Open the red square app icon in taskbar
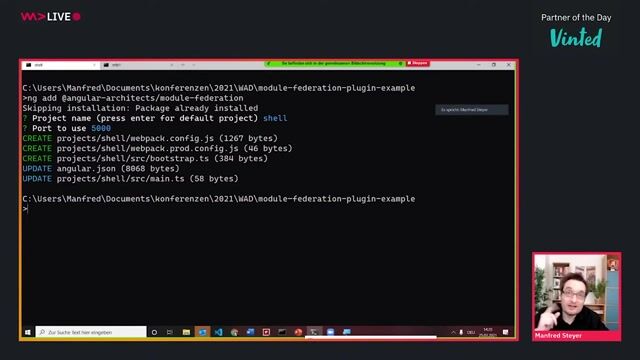640x360 pixels. pos(266,332)
